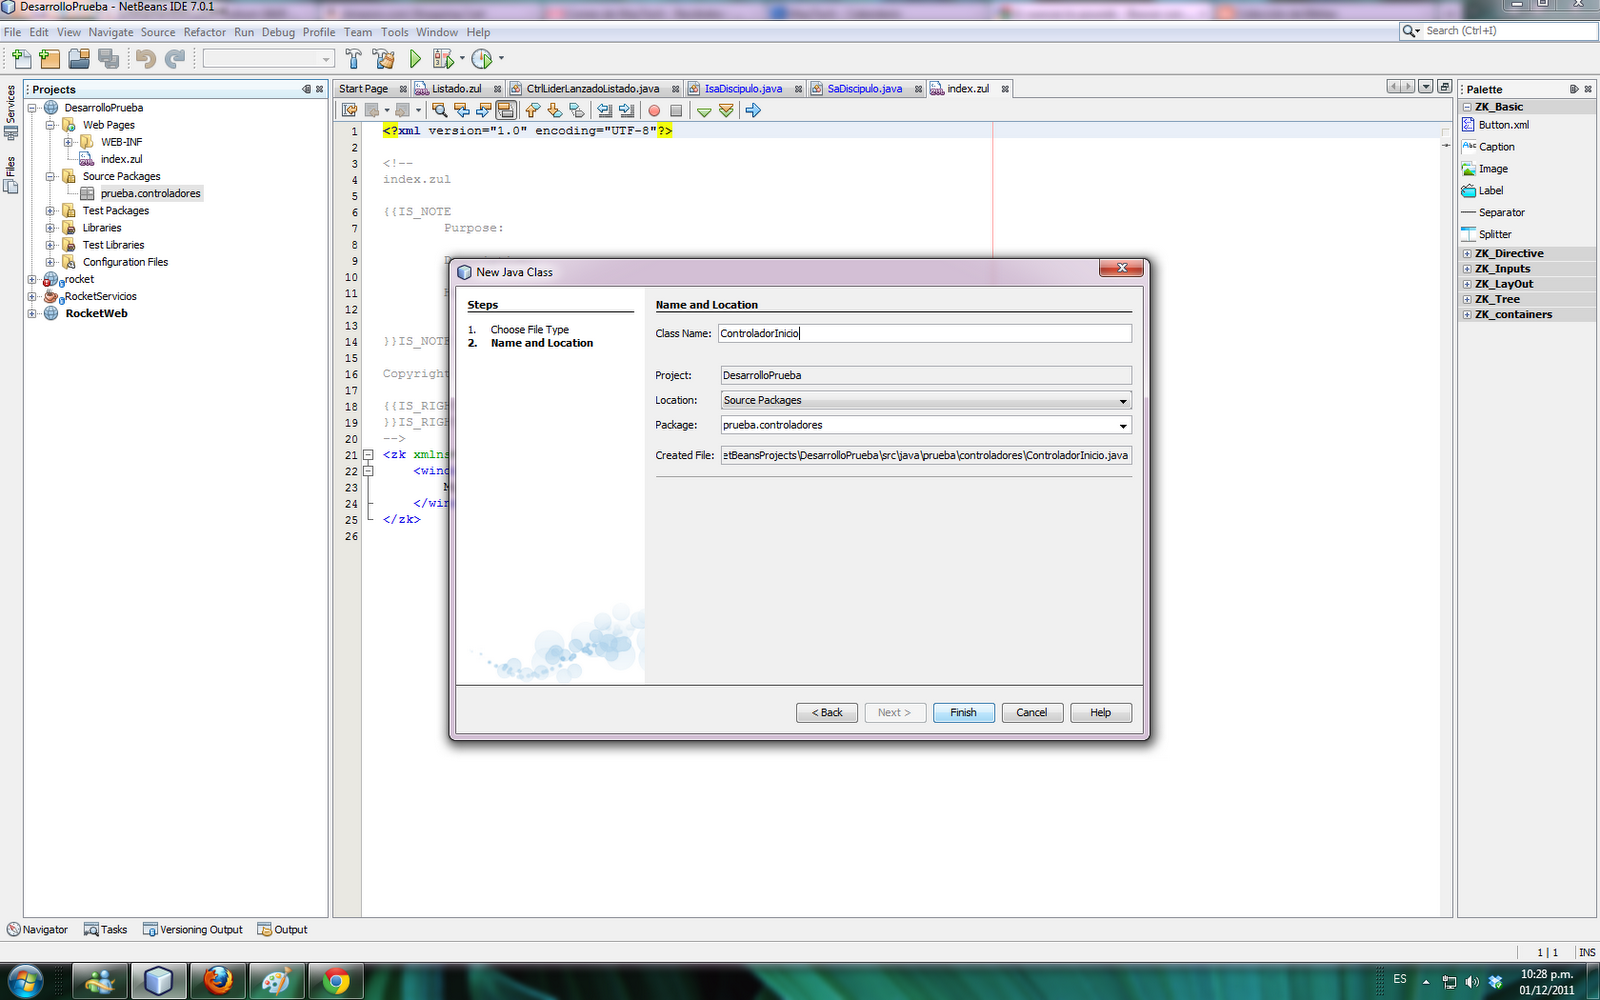
Task: Click the Redo arrow in the main toolbar
Action: click(x=175, y=59)
